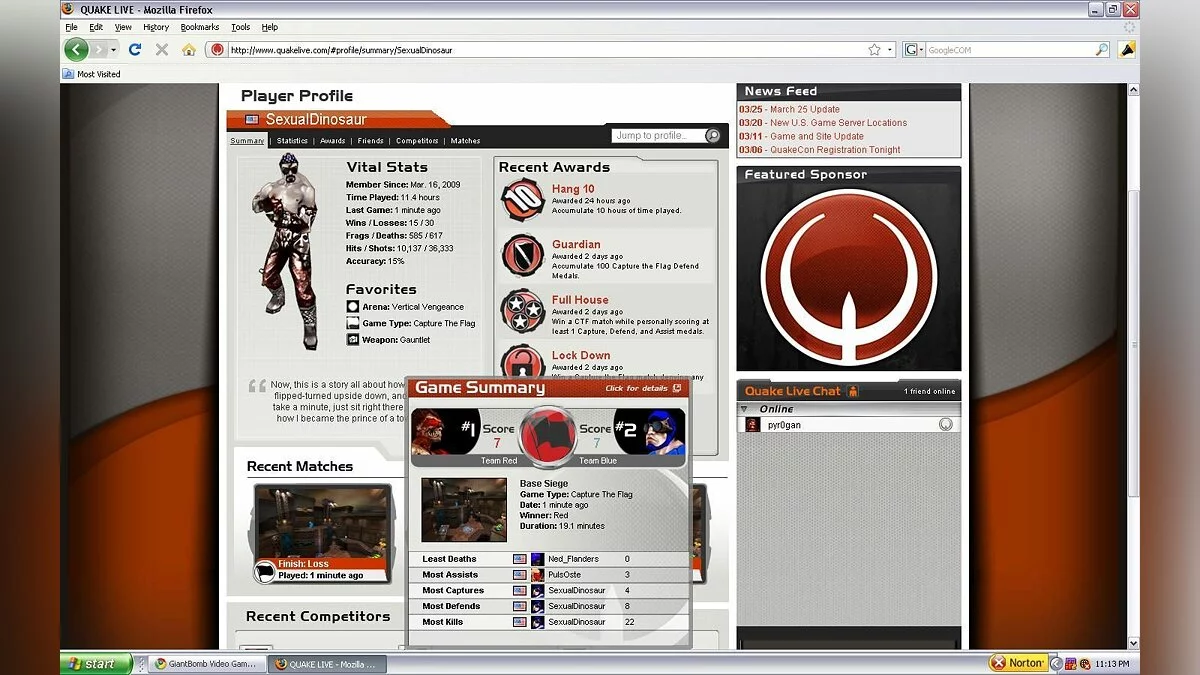Switch to the Statistics profile tab
The image size is (1200, 675).
coord(292,141)
